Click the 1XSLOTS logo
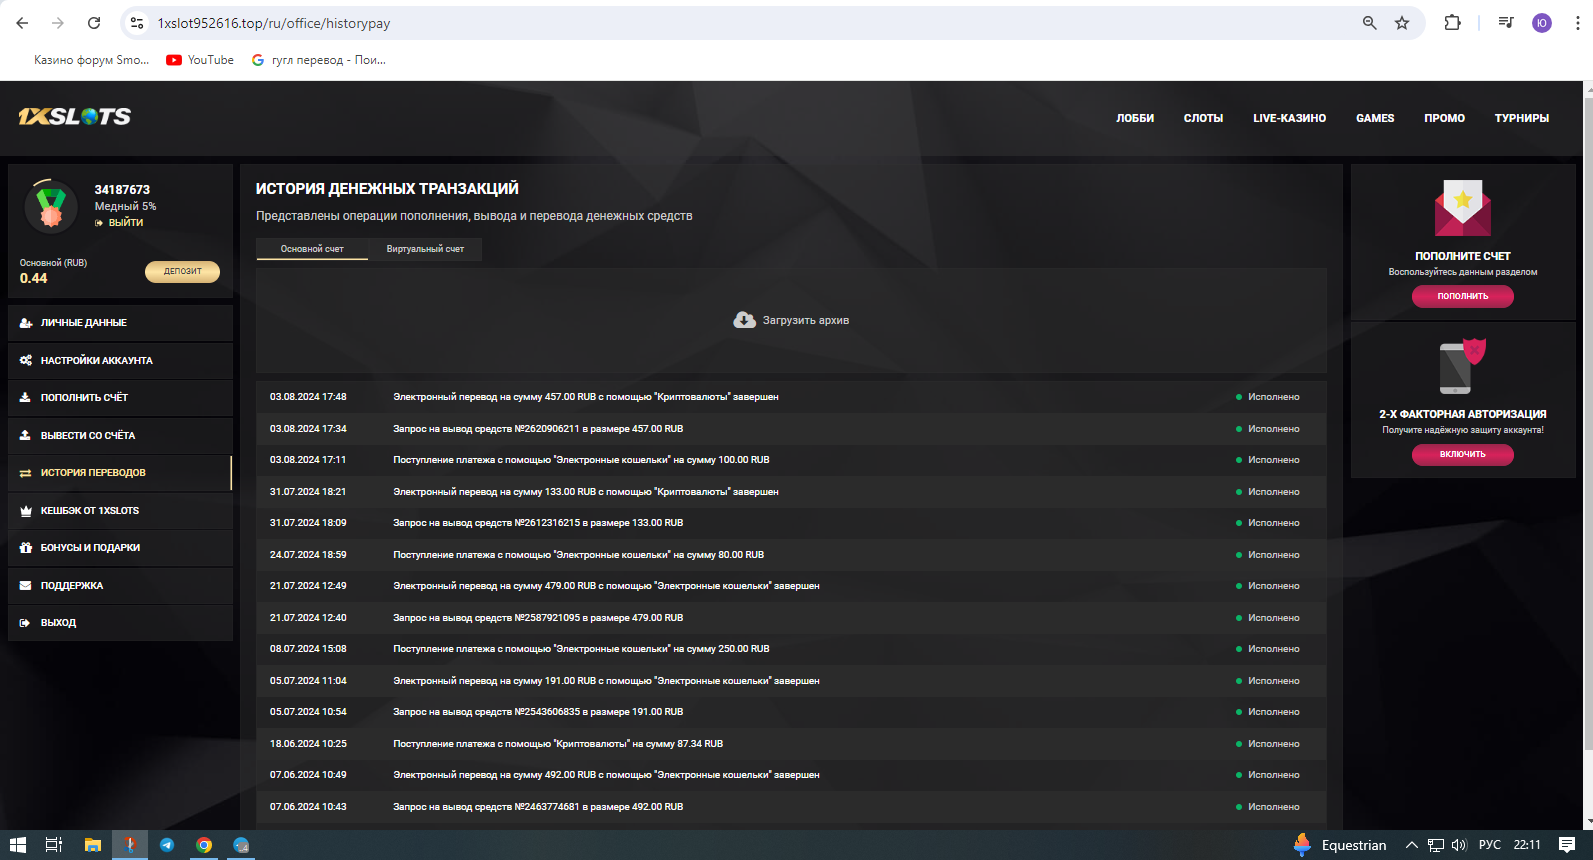 [75, 116]
